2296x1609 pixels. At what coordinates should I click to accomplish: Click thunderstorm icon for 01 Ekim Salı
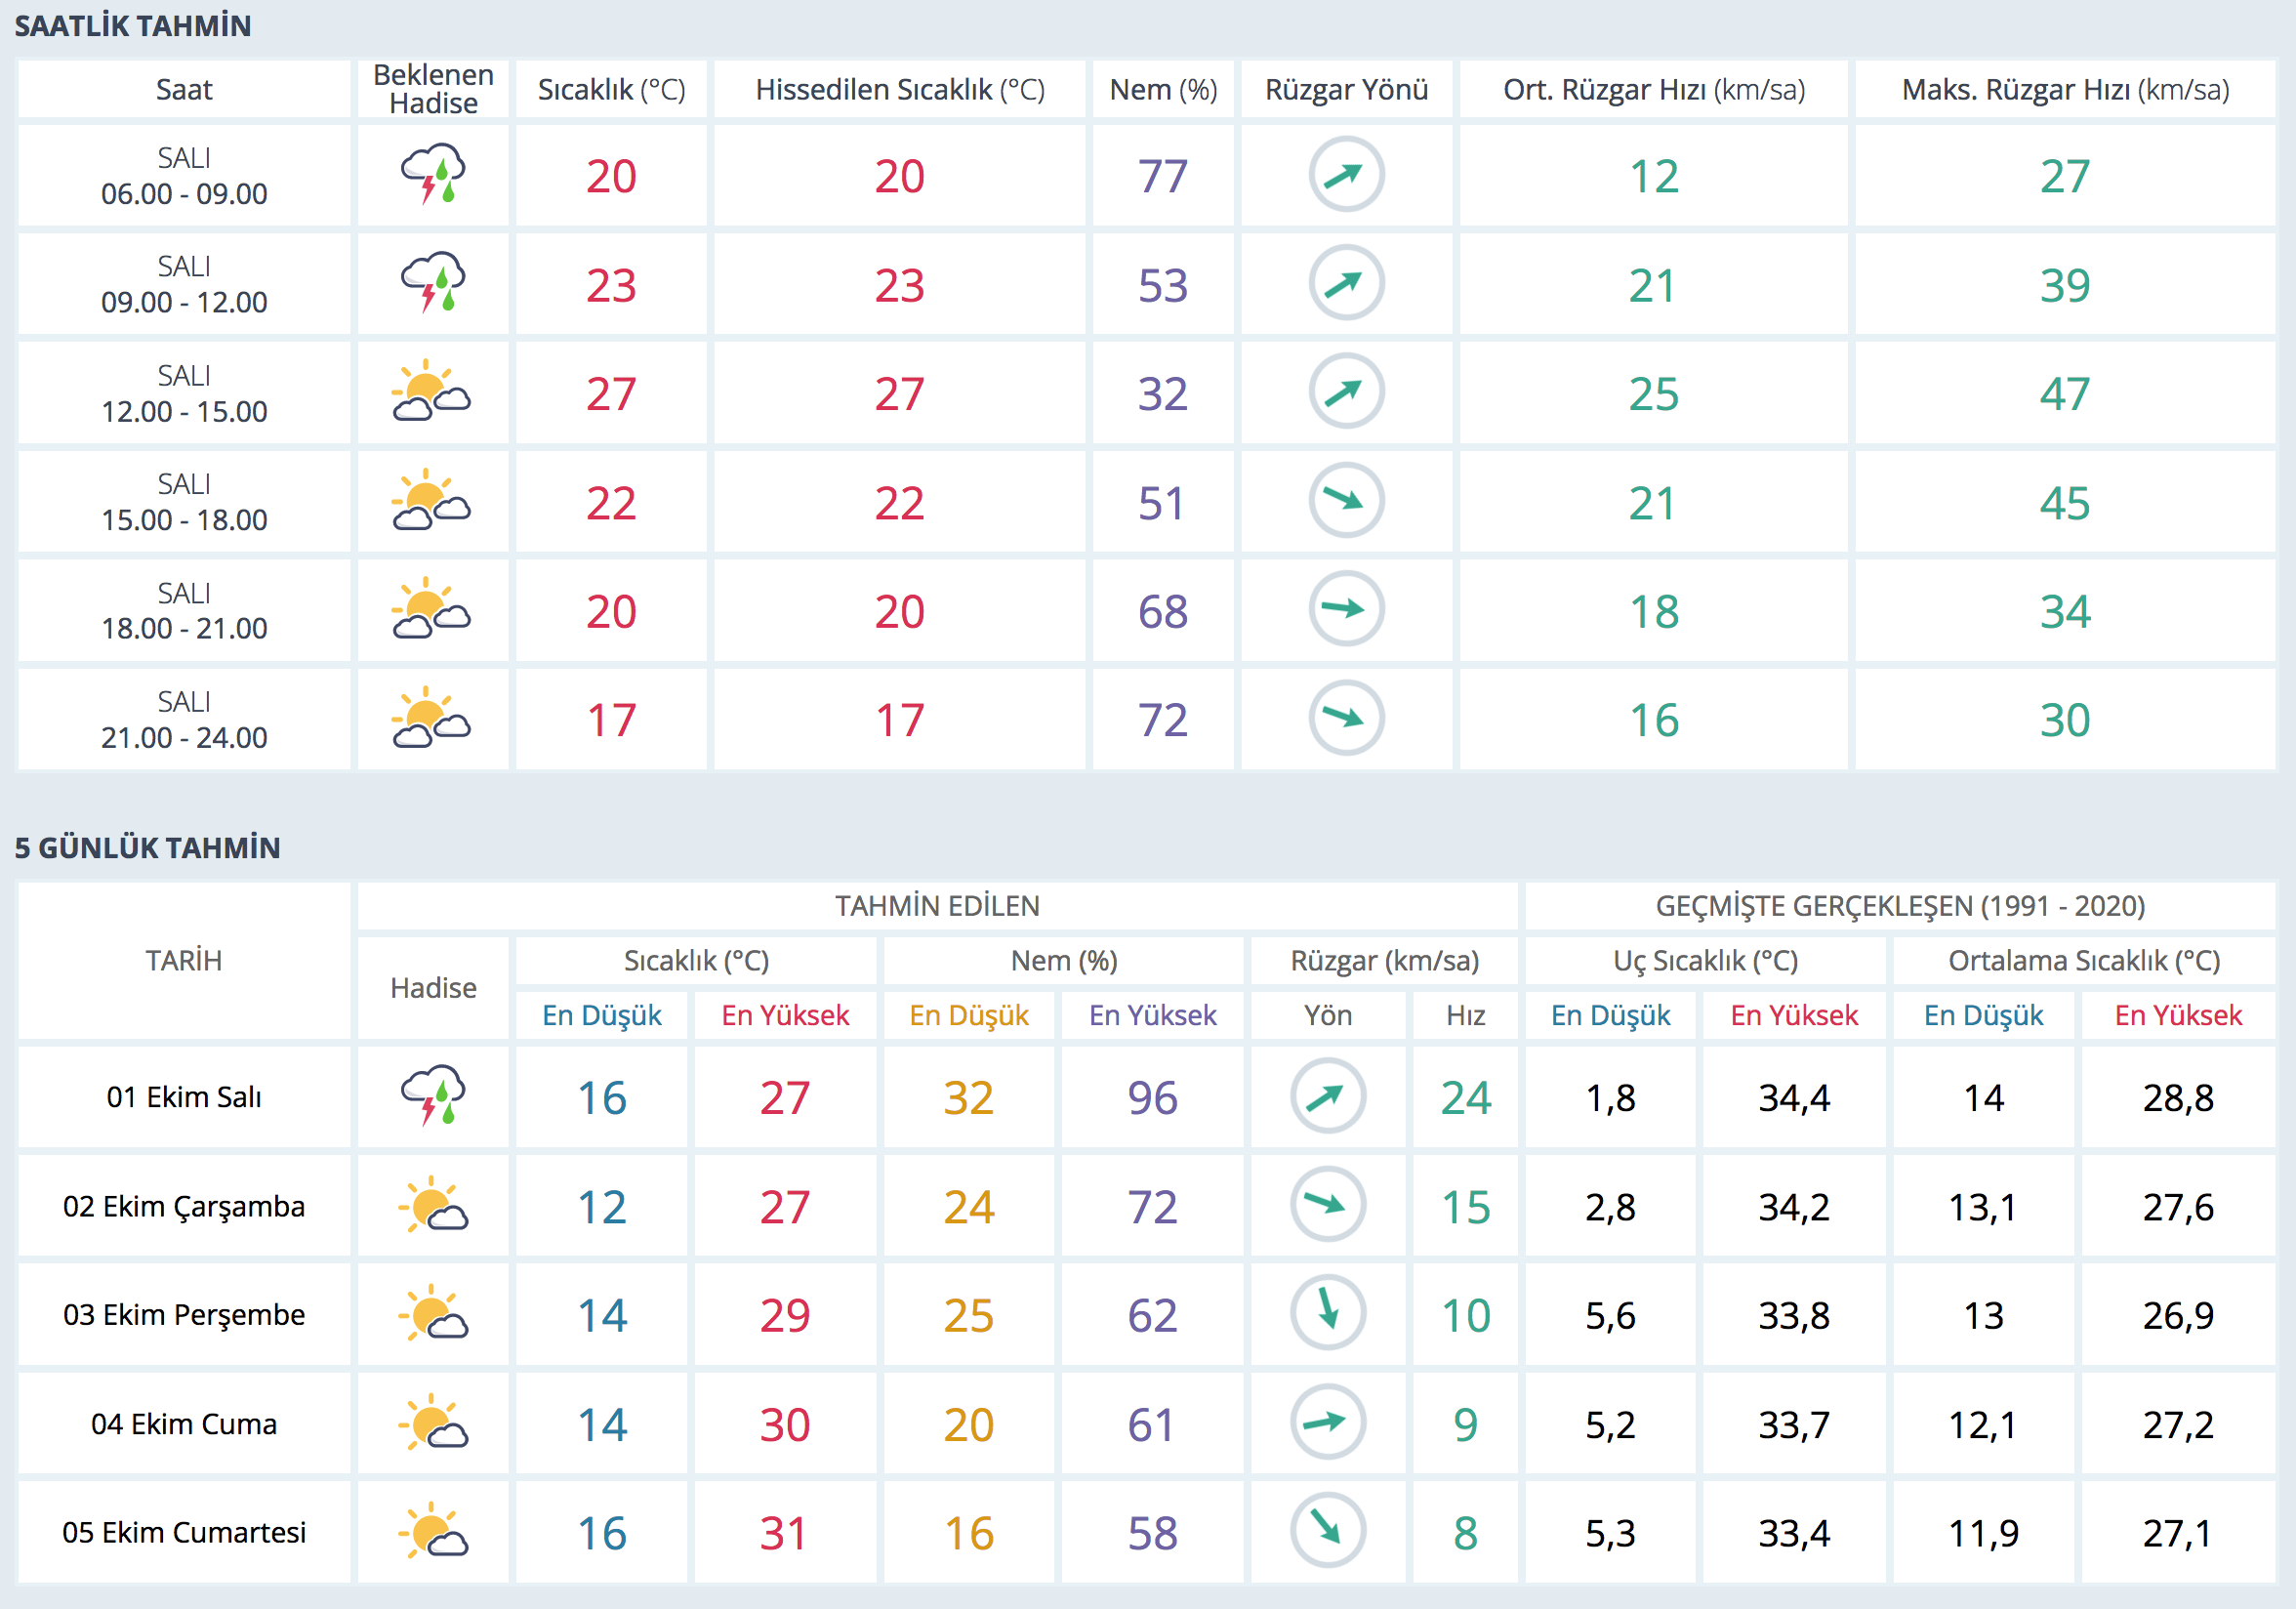pos(433,1096)
